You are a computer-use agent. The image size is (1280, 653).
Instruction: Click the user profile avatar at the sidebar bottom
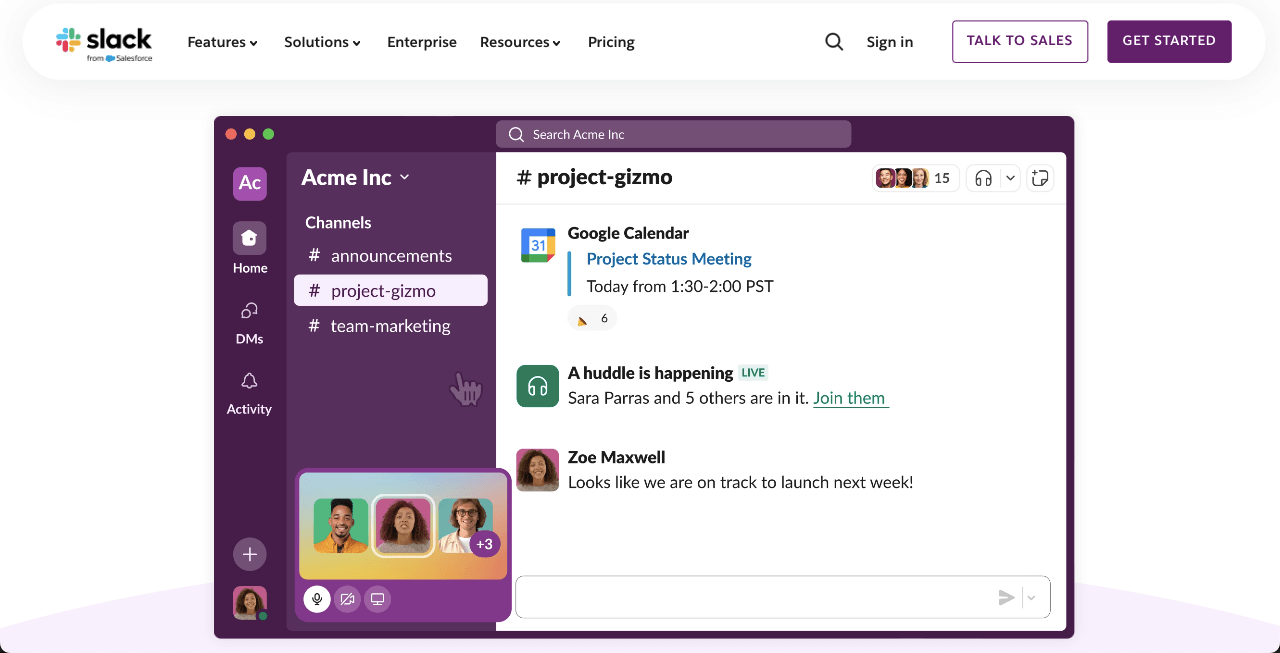(250, 603)
